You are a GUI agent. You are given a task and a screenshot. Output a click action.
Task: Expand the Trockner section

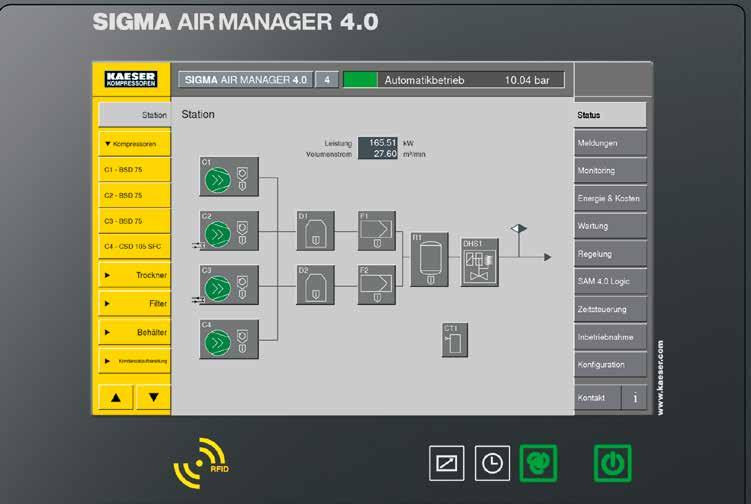click(x=134, y=275)
